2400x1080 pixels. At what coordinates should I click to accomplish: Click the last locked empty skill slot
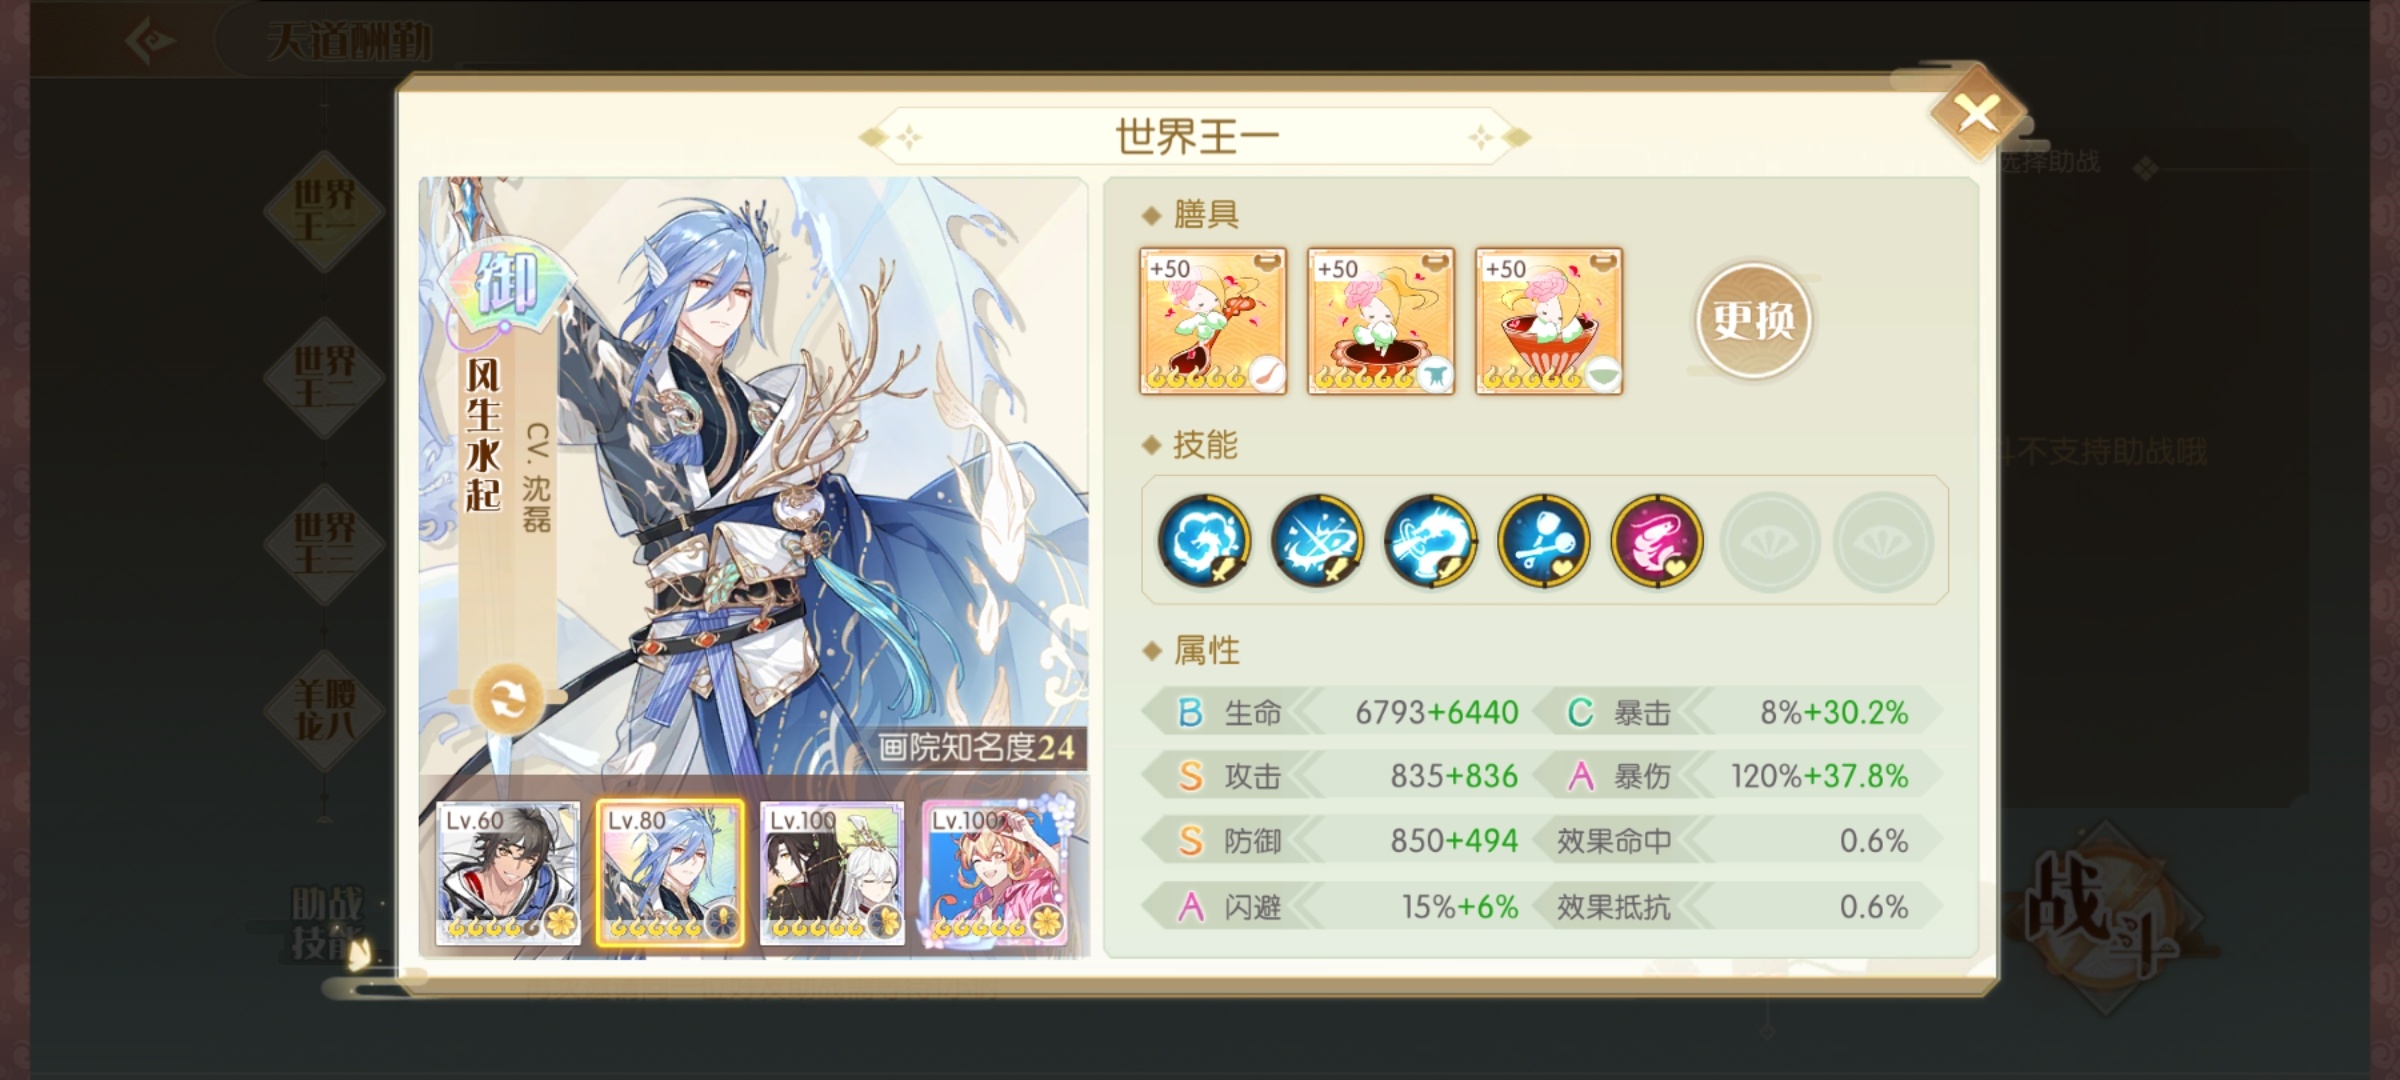pos(1882,541)
